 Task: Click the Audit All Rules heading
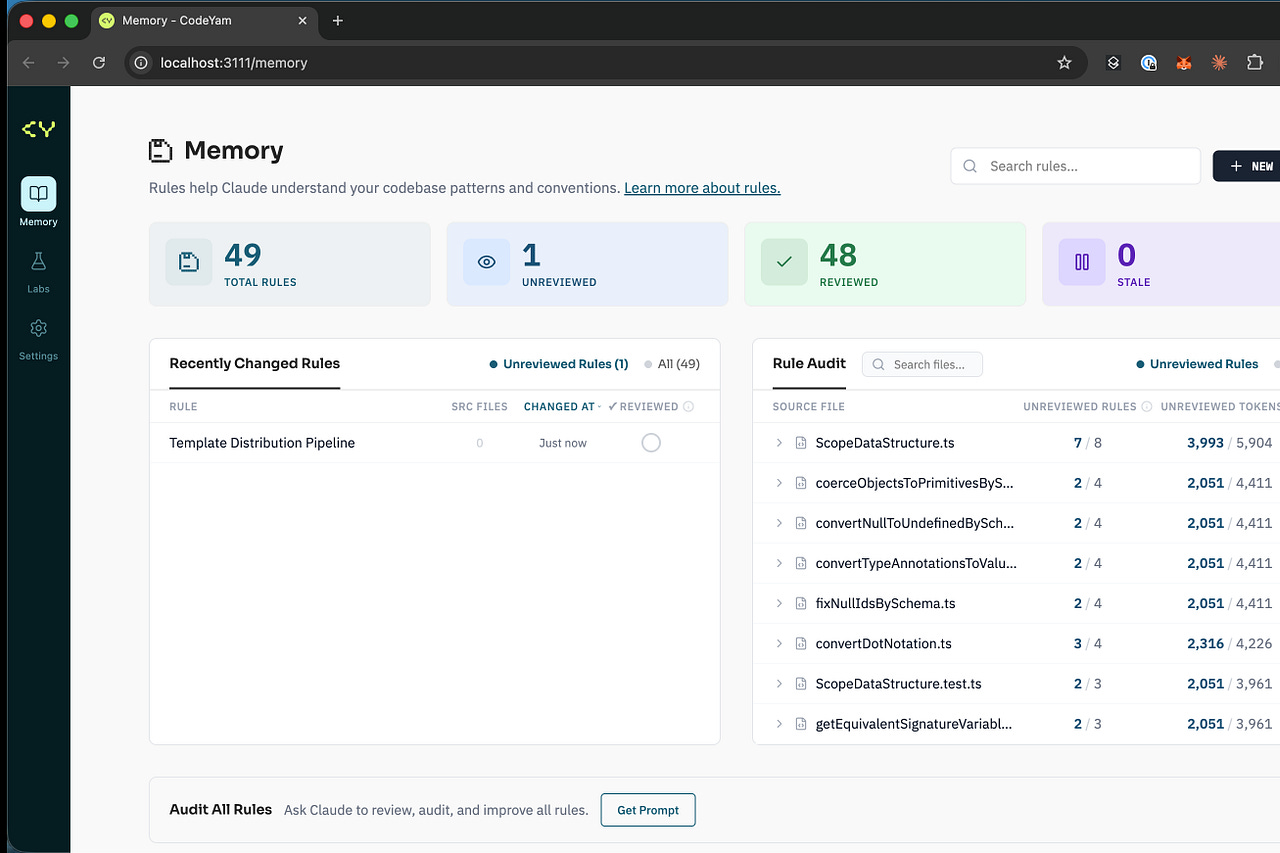[x=221, y=809]
